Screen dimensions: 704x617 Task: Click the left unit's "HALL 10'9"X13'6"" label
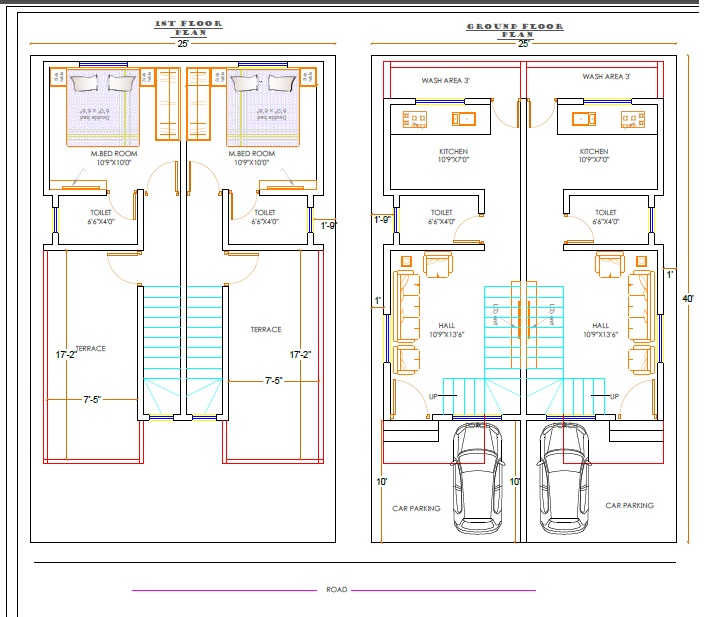click(447, 330)
